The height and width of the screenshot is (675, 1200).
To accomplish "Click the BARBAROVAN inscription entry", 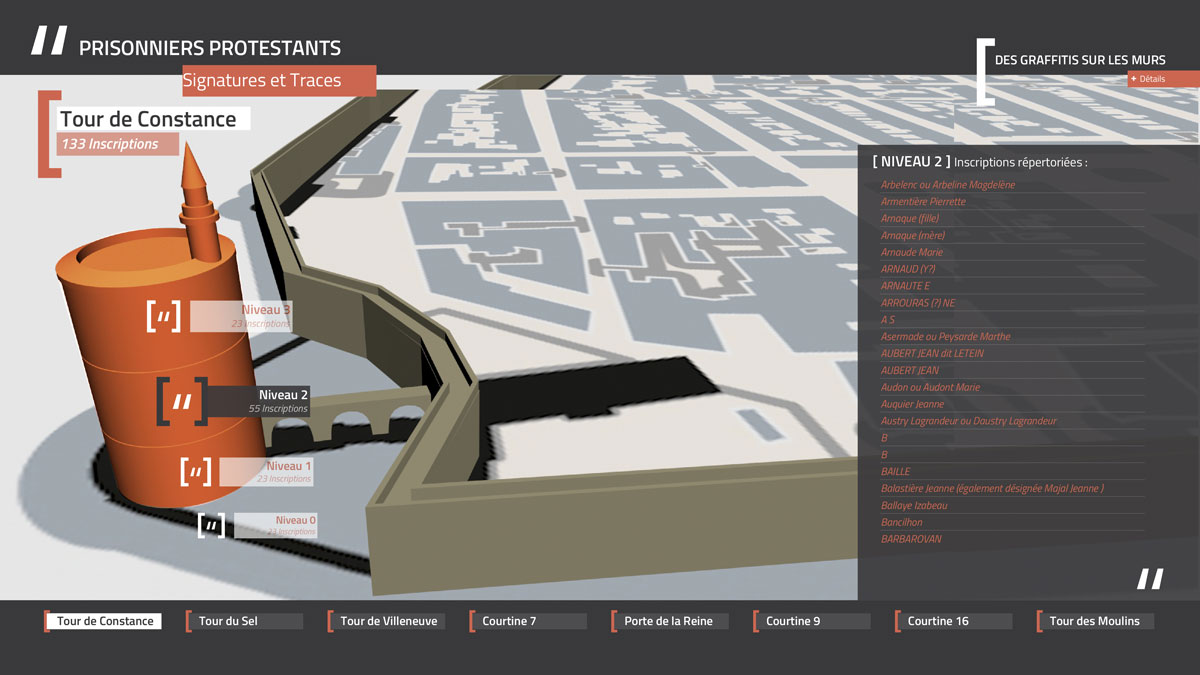I will 911,539.
